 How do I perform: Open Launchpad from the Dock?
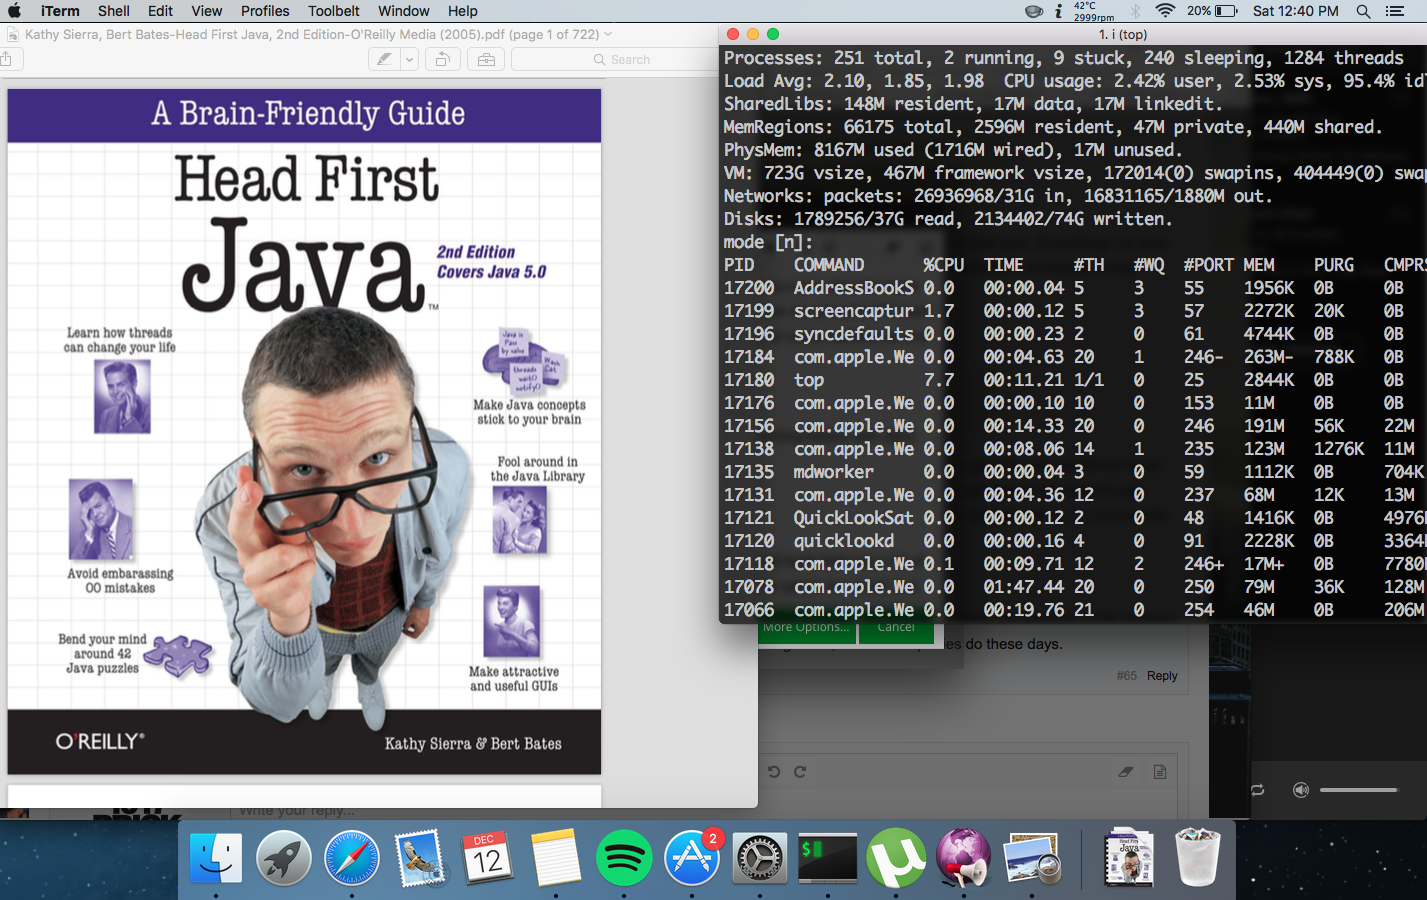click(284, 857)
